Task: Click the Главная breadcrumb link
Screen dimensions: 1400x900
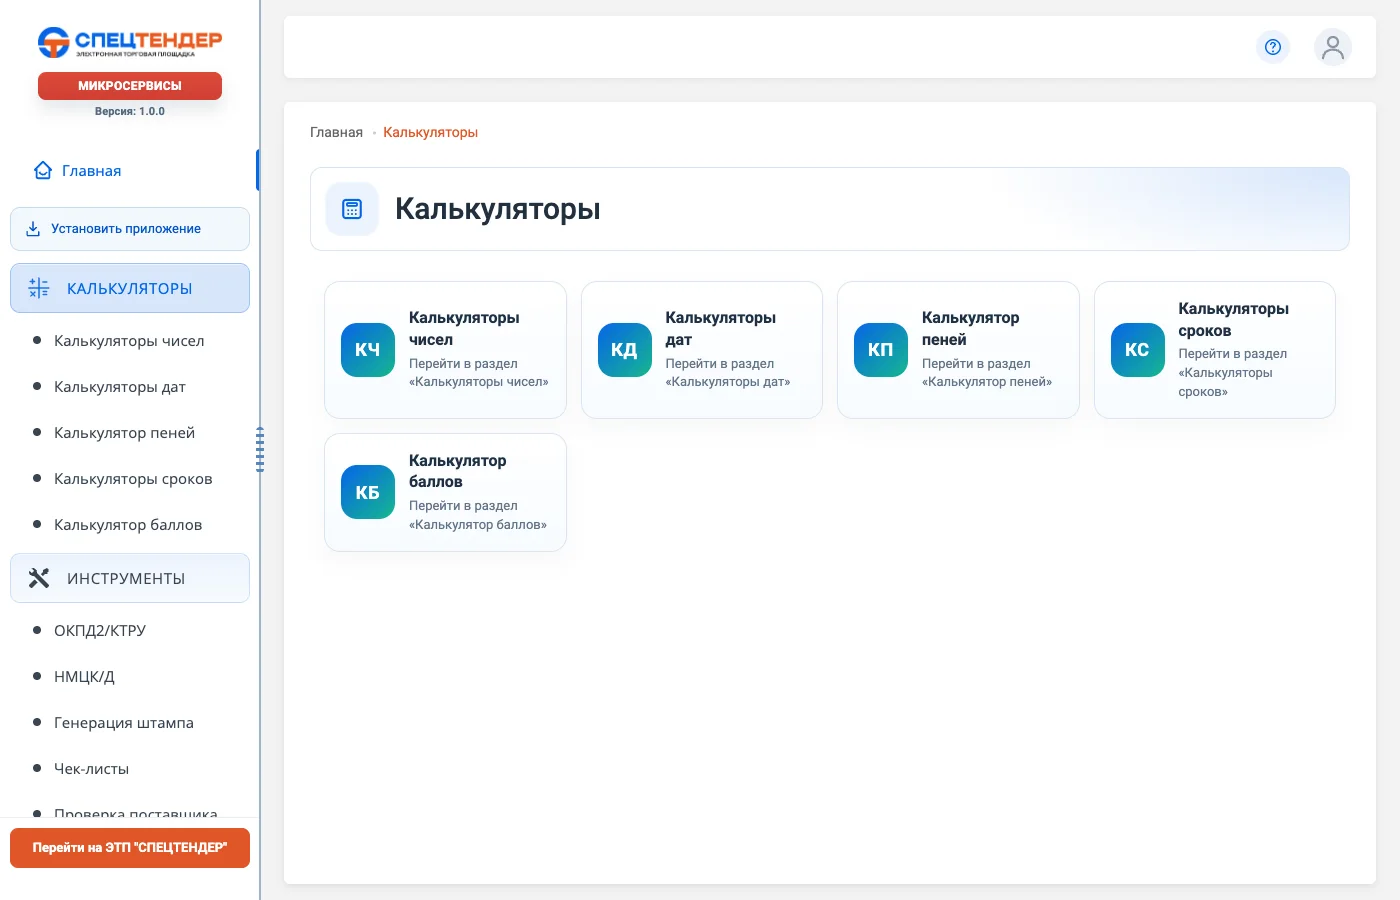Action: tap(336, 132)
